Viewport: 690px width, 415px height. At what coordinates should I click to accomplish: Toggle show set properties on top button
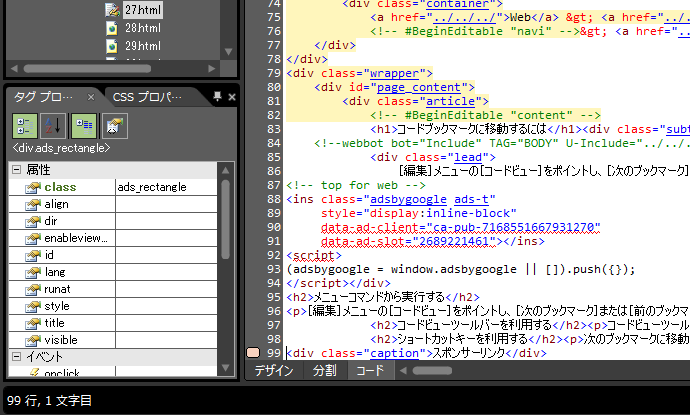coord(84,126)
